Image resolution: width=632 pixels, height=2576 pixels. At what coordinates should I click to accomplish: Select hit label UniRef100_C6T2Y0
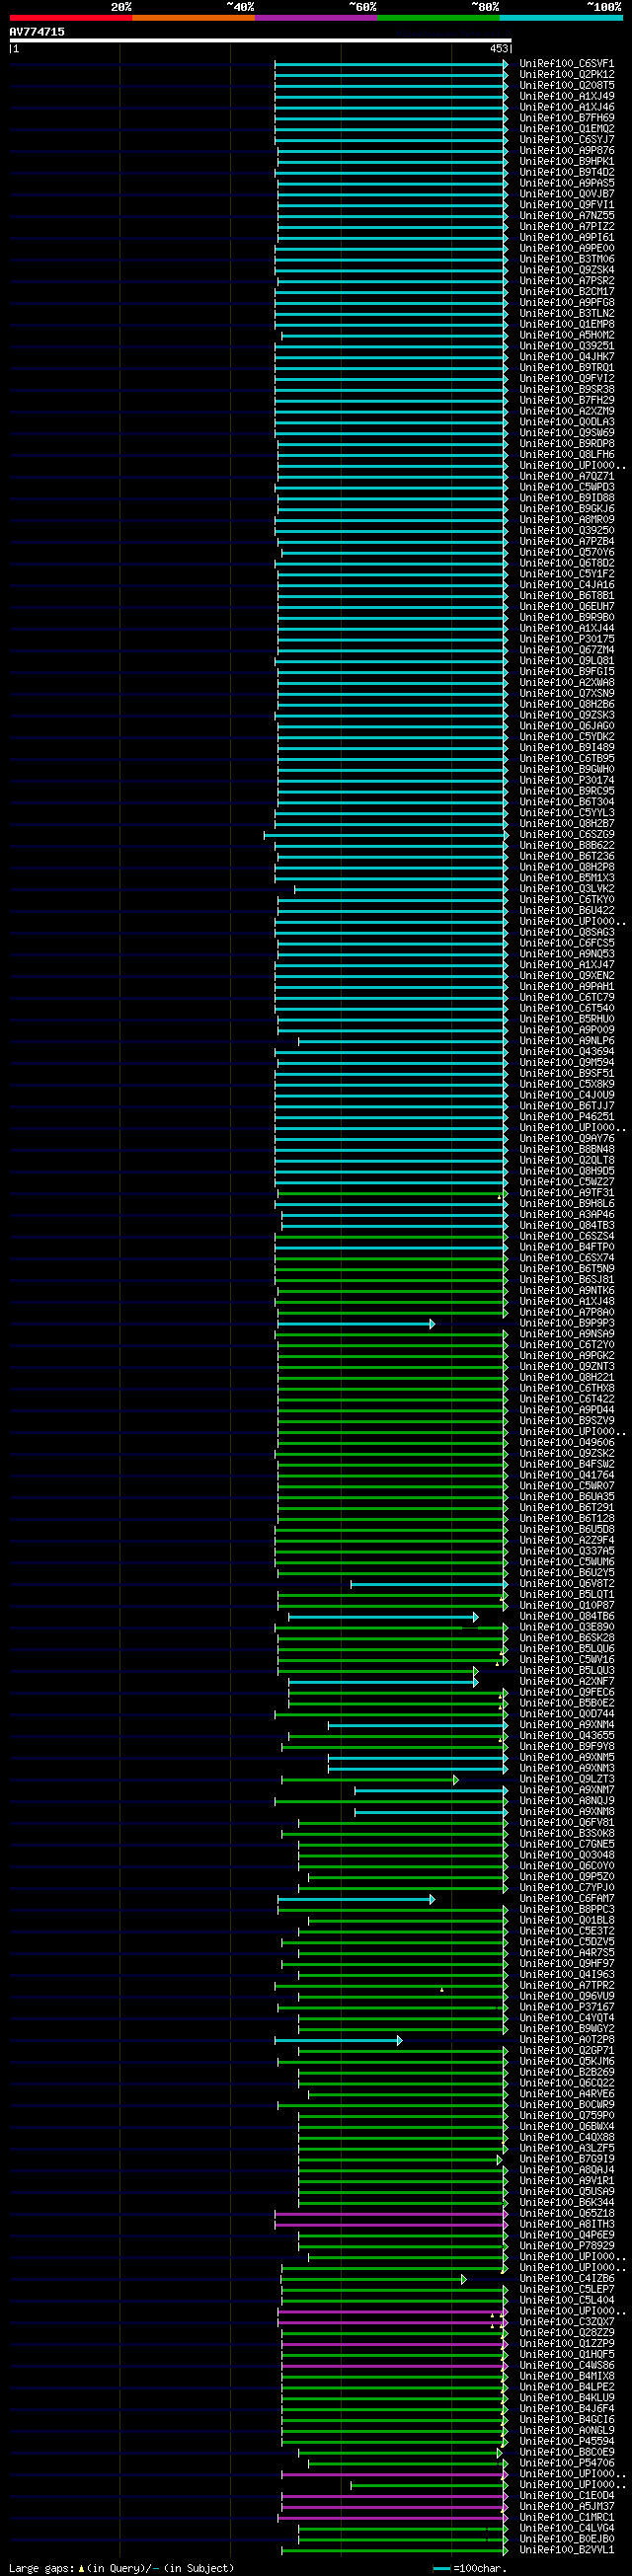click(567, 1345)
